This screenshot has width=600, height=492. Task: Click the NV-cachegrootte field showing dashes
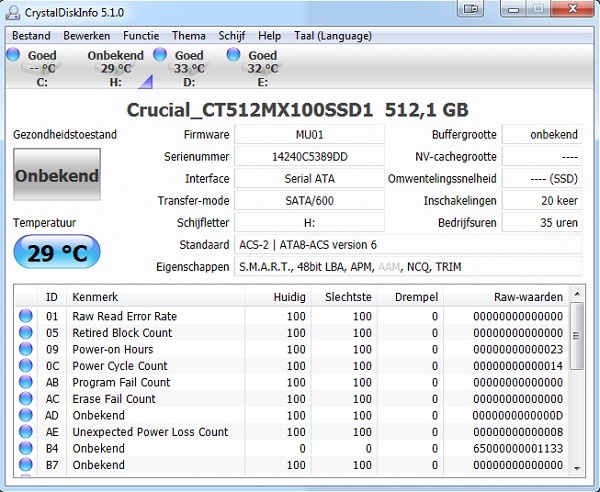542,157
